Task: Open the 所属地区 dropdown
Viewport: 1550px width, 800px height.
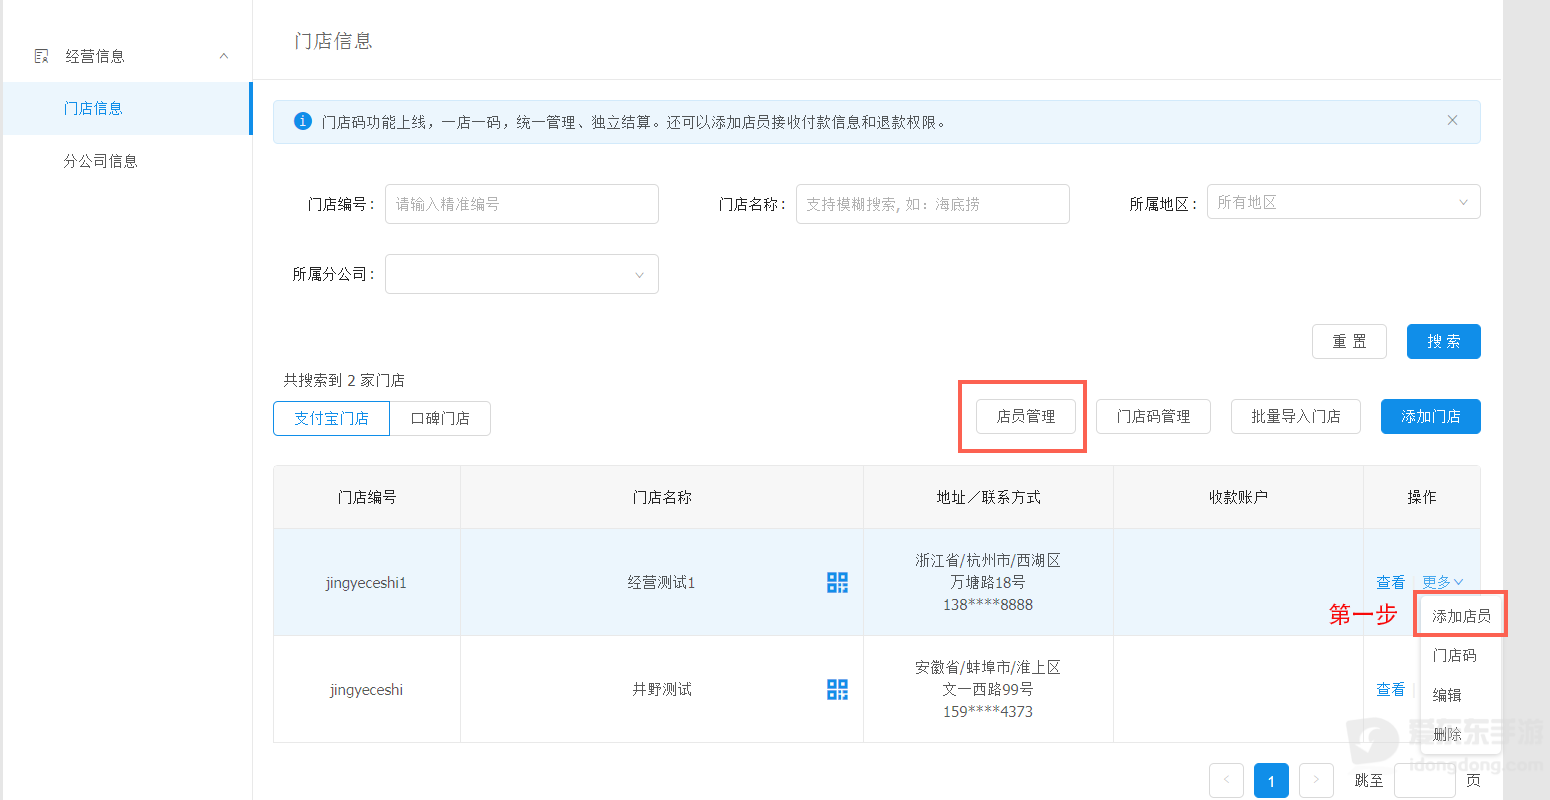Action: pyautogui.click(x=1344, y=202)
